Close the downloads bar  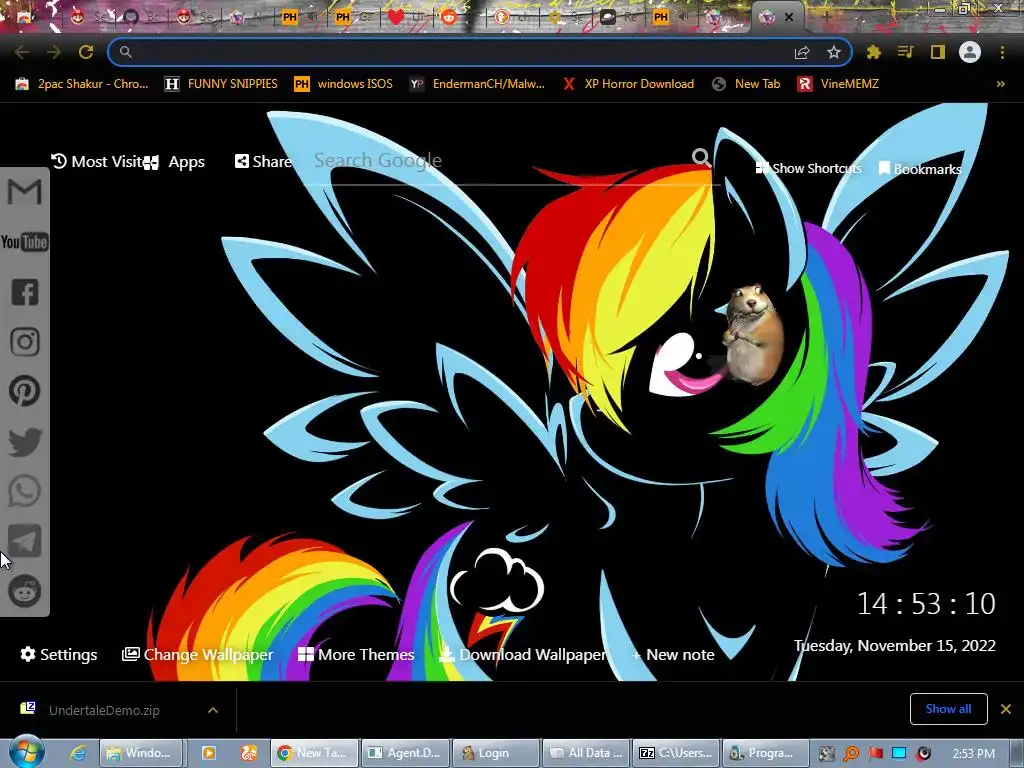tap(1006, 709)
